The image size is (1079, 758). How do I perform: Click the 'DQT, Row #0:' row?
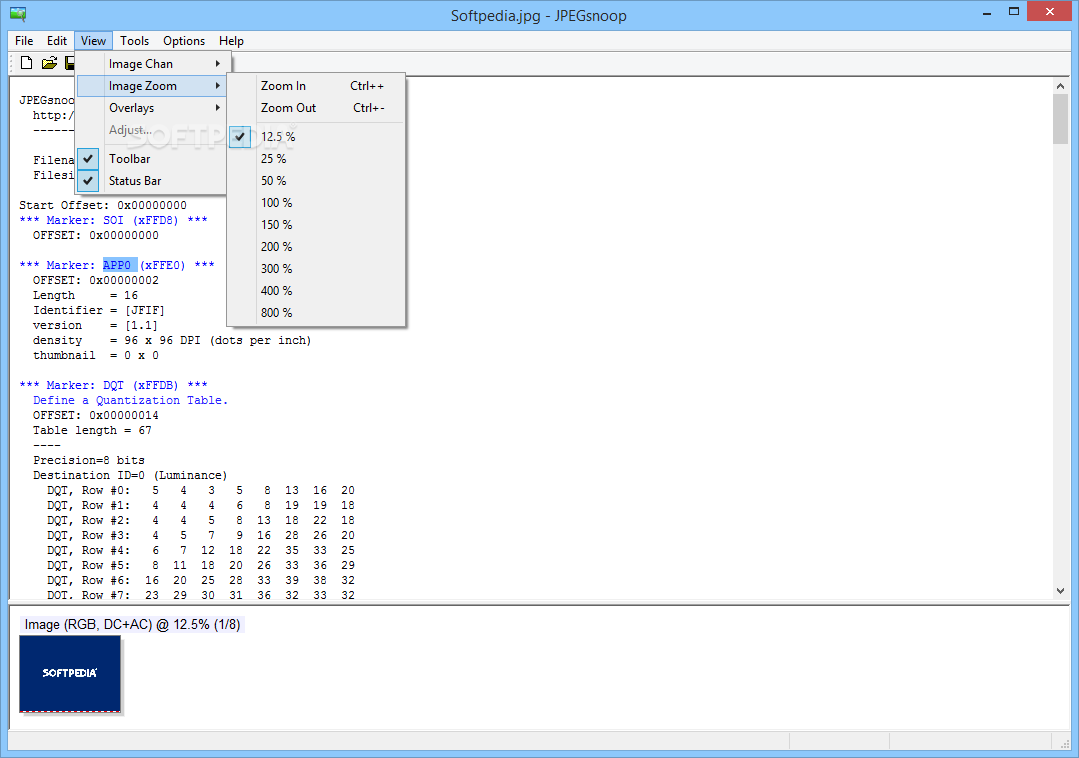pos(201,490)
